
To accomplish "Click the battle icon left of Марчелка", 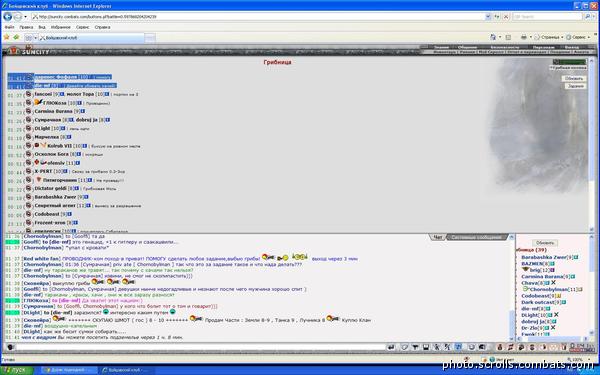I will pyautogui.click(x=28, y=137).
